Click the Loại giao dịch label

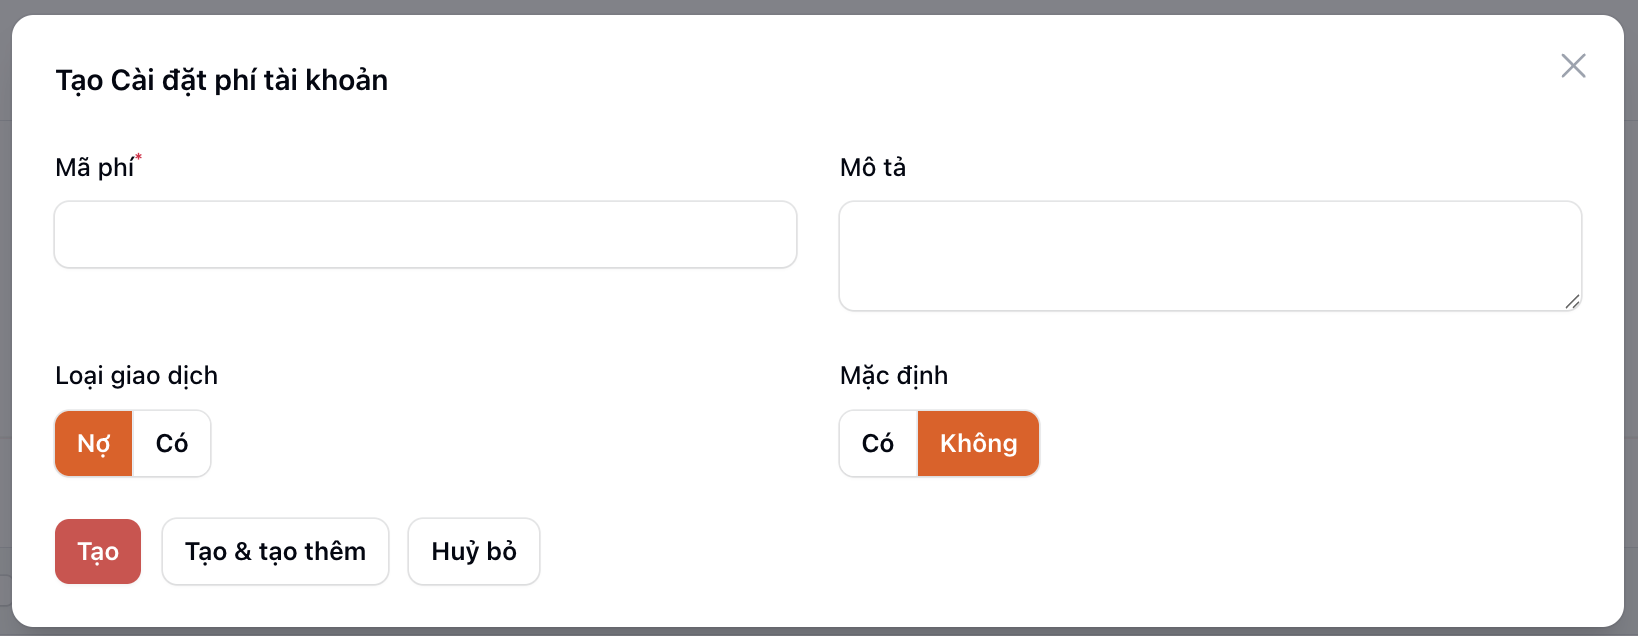pyautogui.click(x=136, y=376)
